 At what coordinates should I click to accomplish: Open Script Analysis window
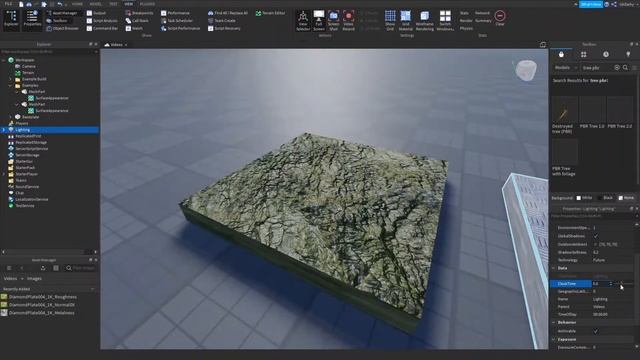coord(102,20)
